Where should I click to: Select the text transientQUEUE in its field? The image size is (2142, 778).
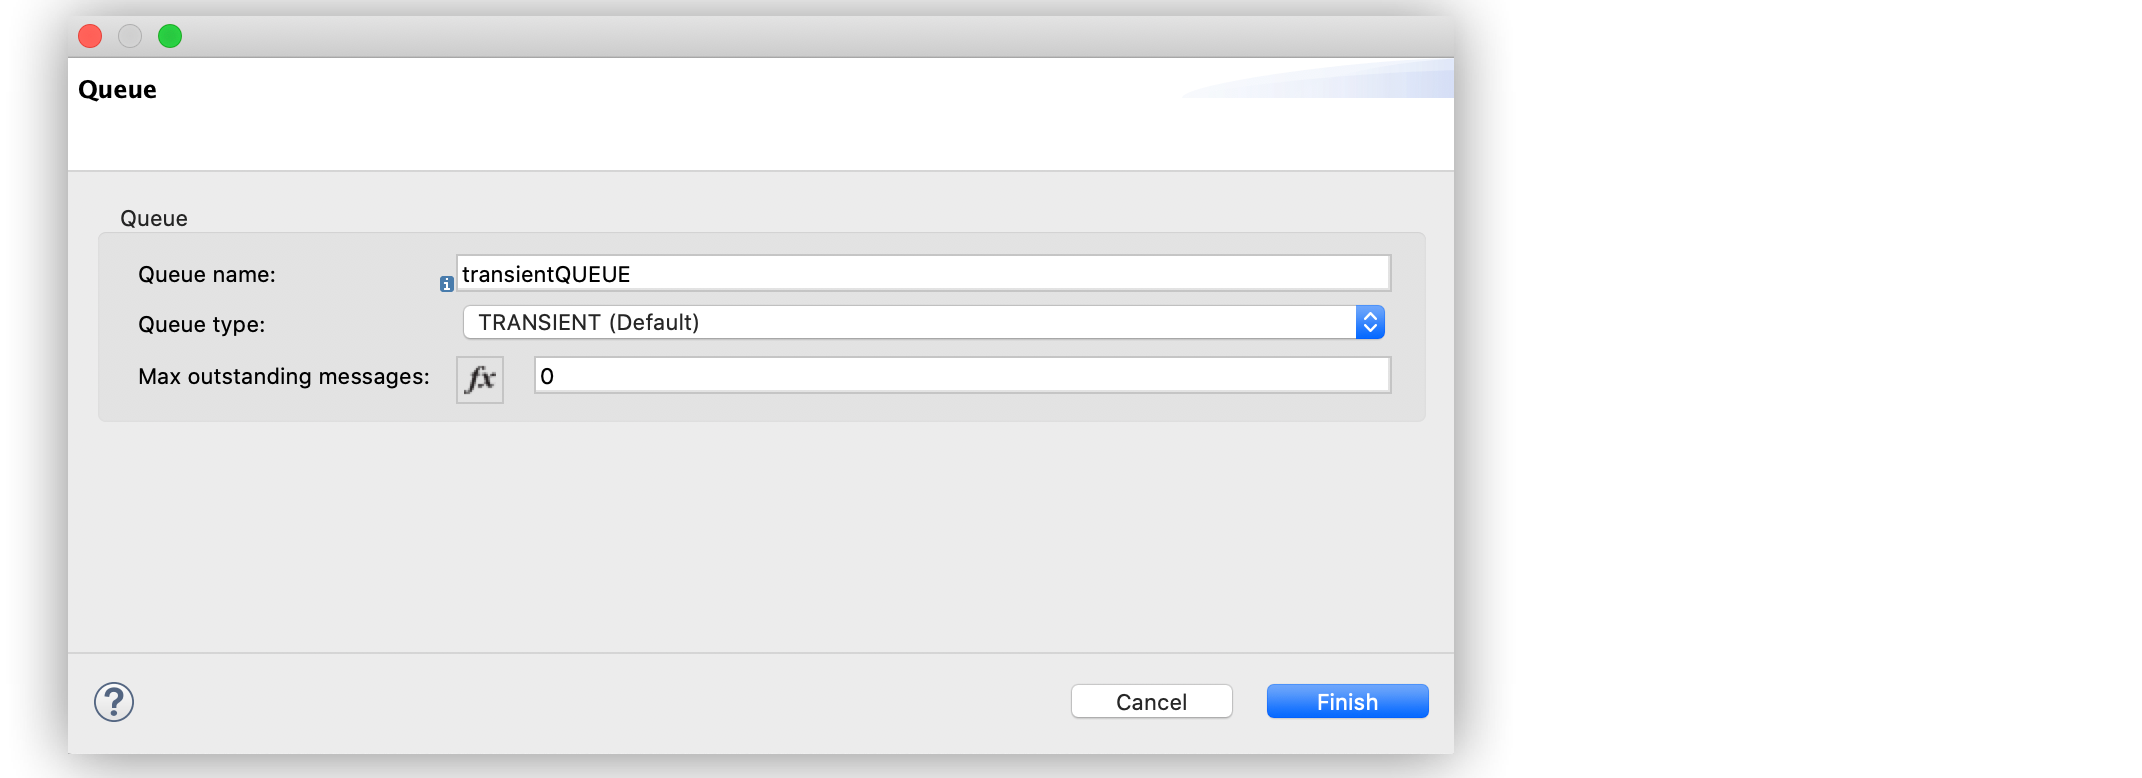tap(545, 273)
